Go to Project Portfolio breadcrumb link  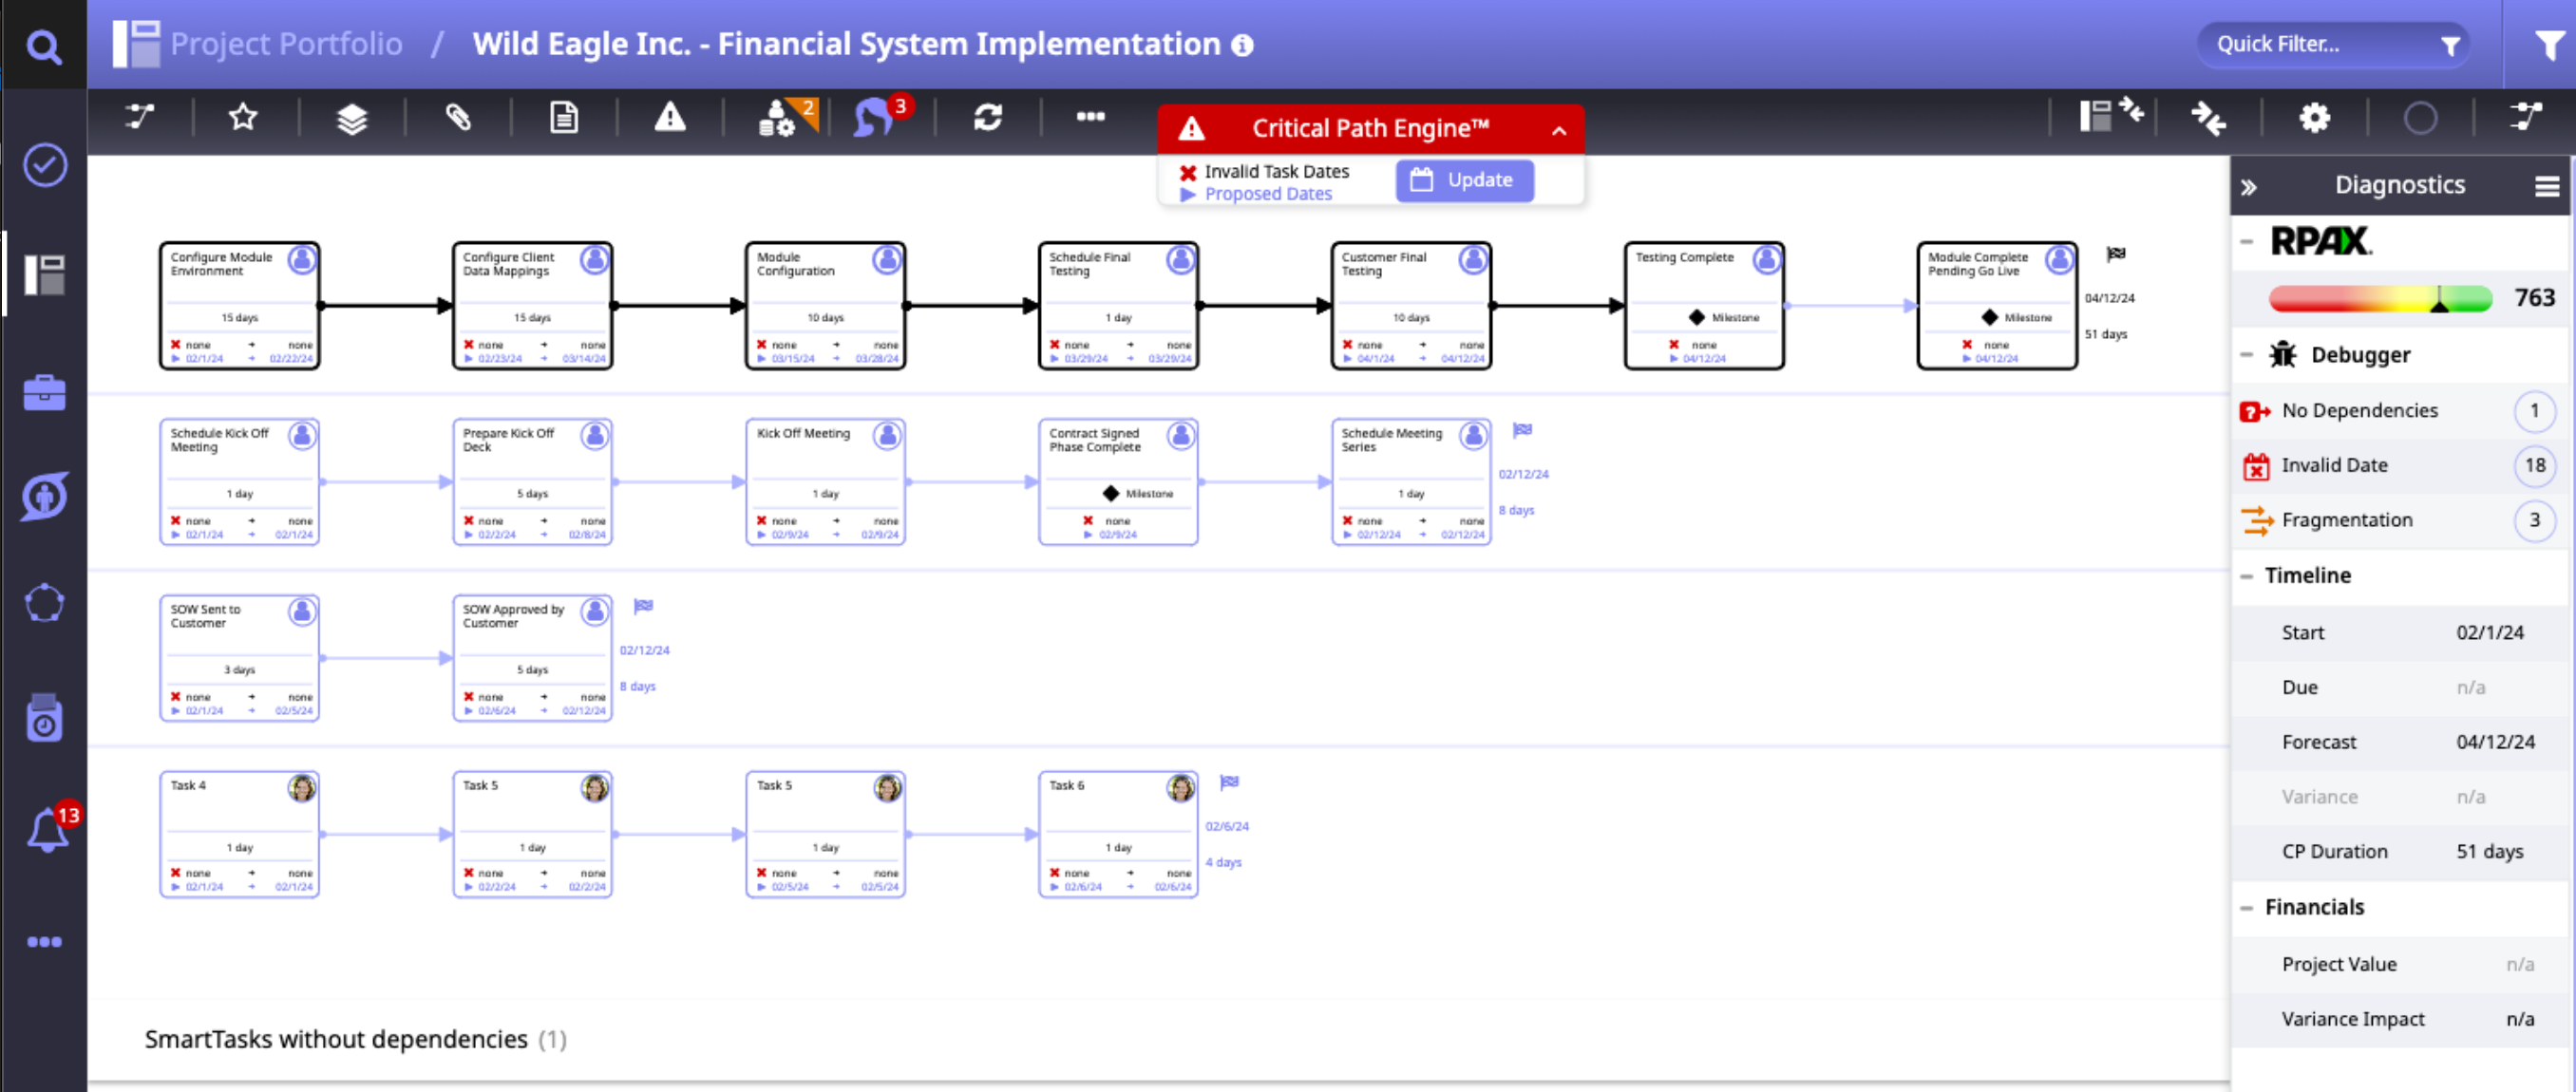point(286,44)
